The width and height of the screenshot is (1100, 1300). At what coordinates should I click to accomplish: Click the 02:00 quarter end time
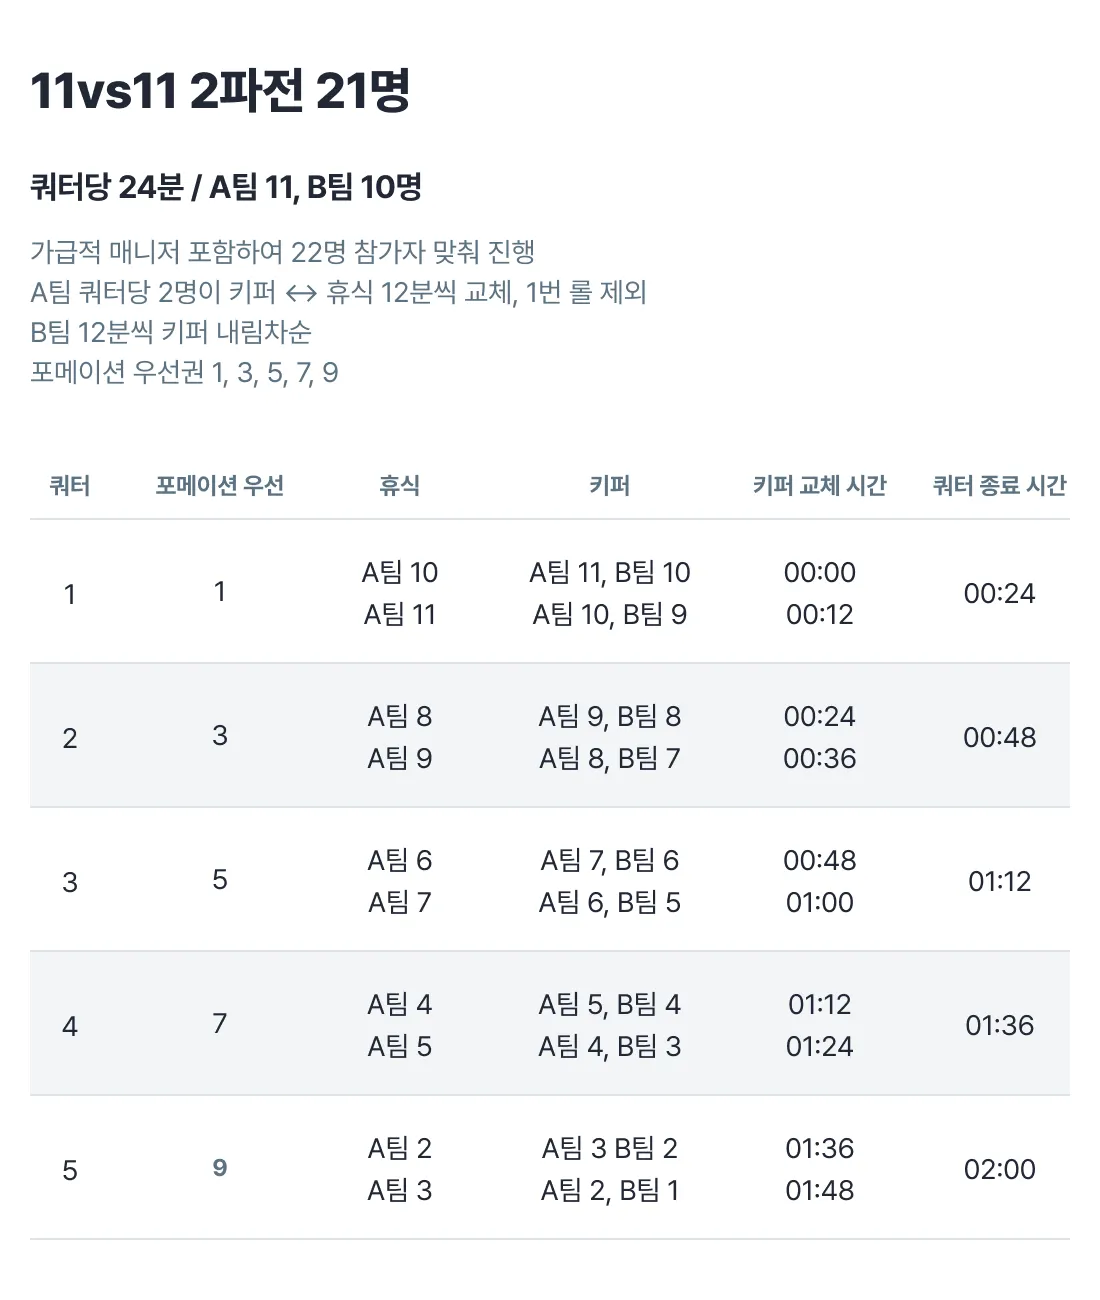(x=999, y=1169)
